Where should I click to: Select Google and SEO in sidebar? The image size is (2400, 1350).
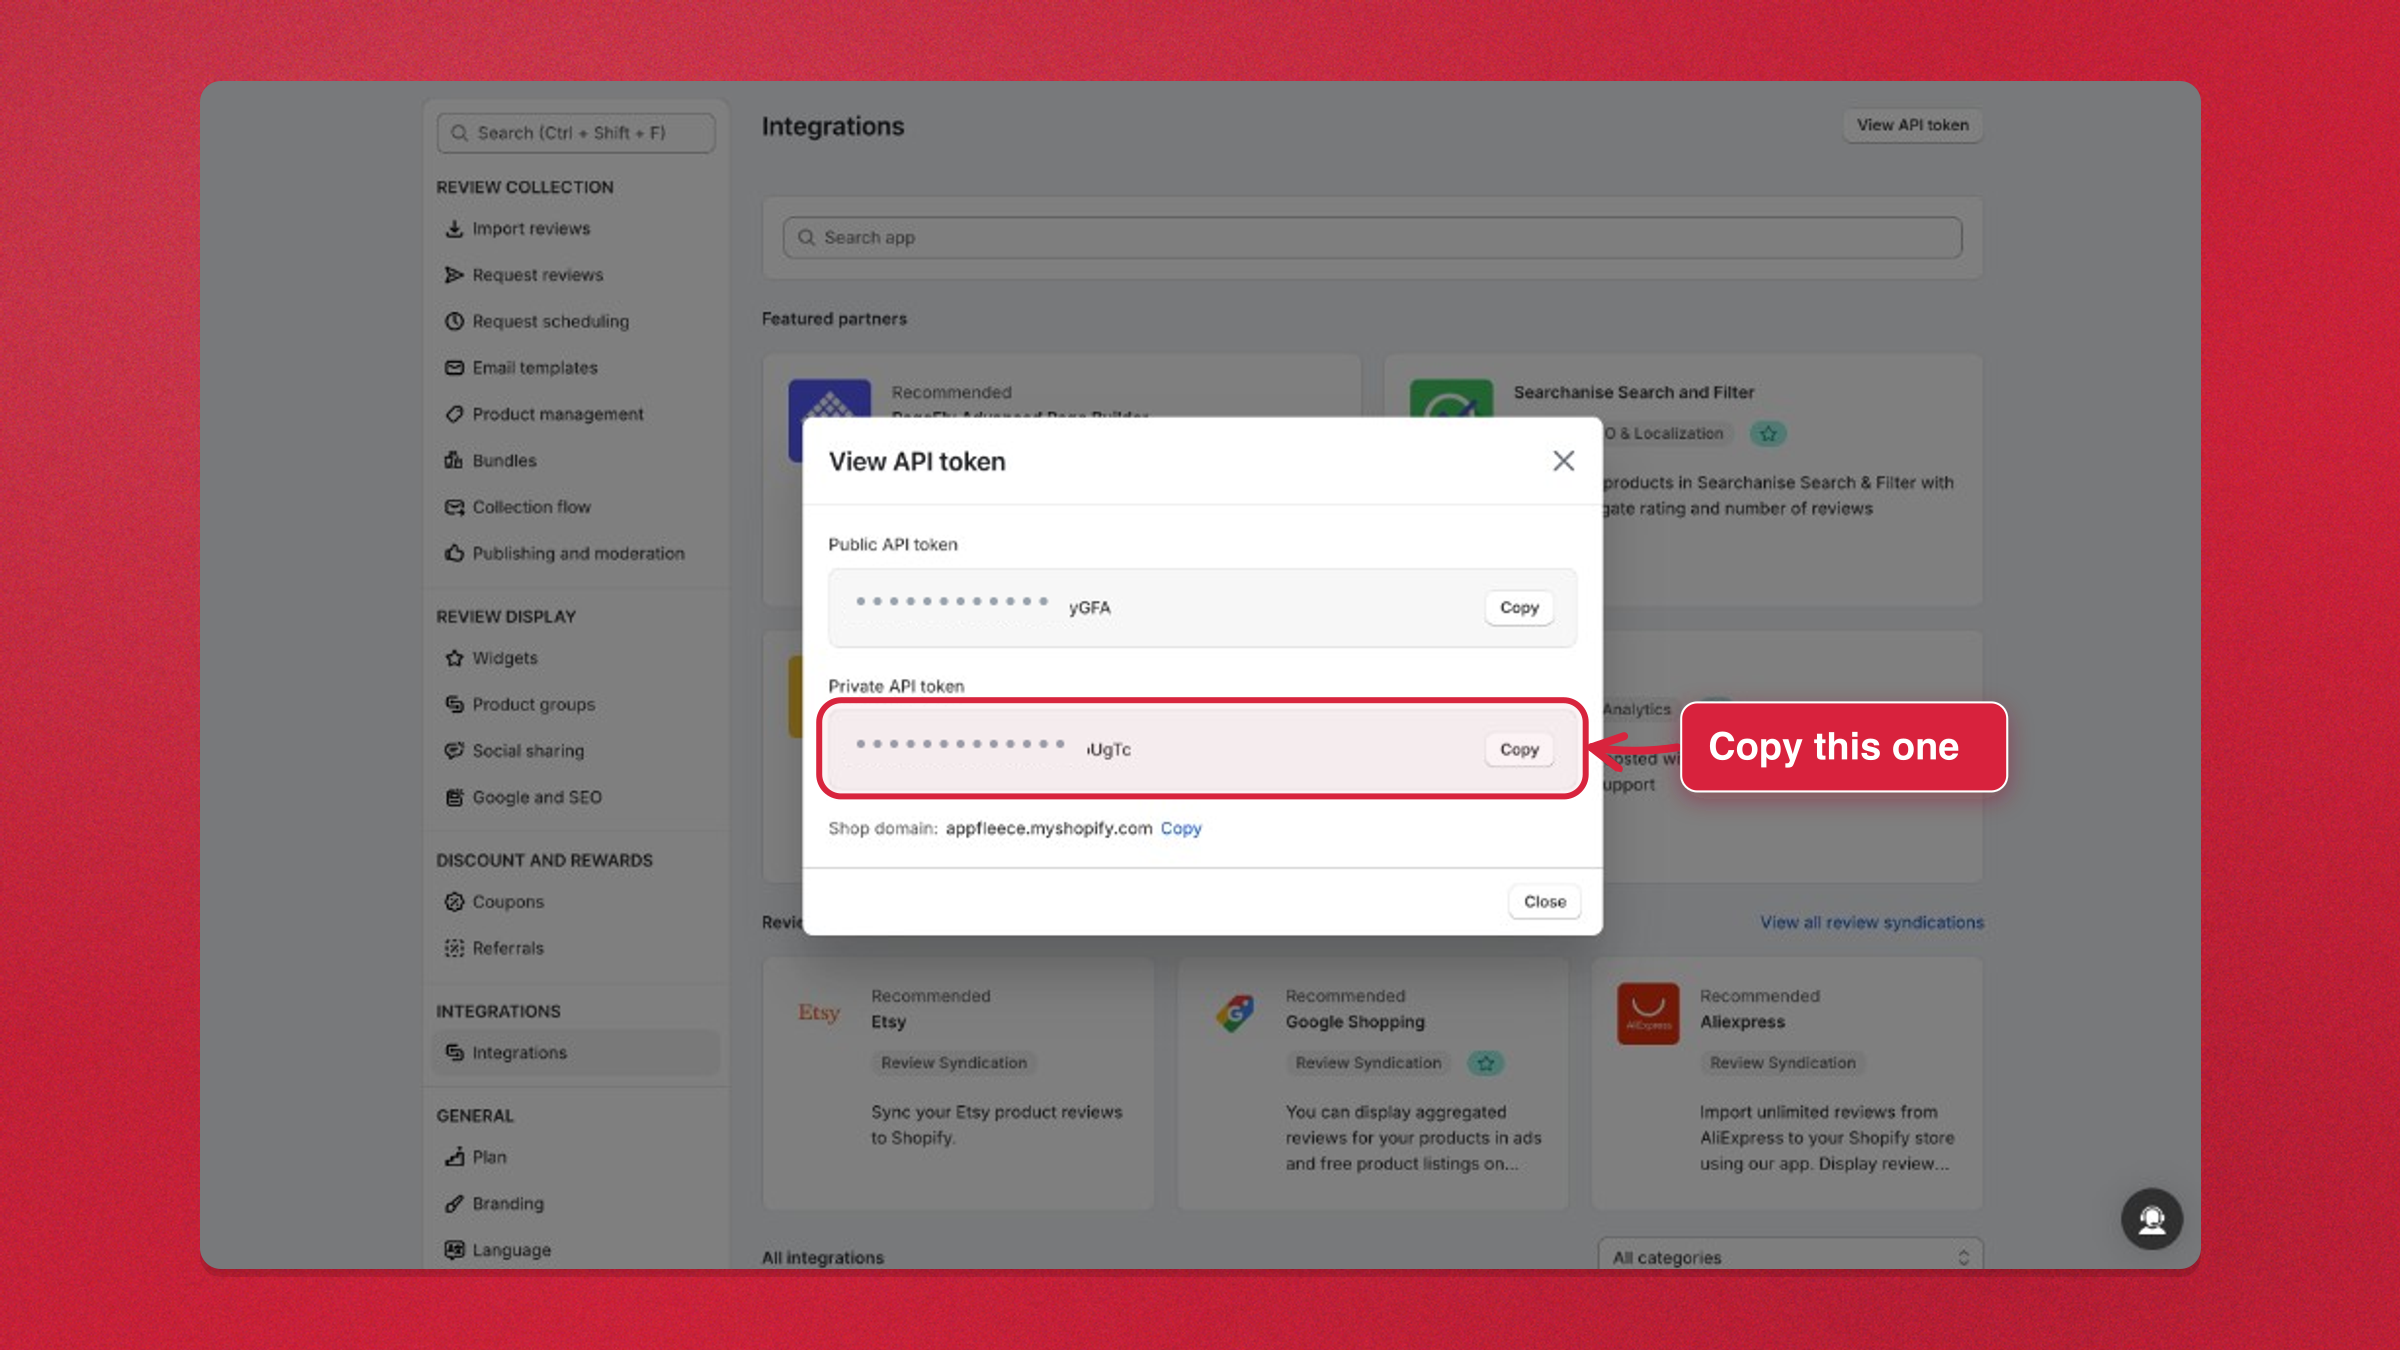pos(537,797)
